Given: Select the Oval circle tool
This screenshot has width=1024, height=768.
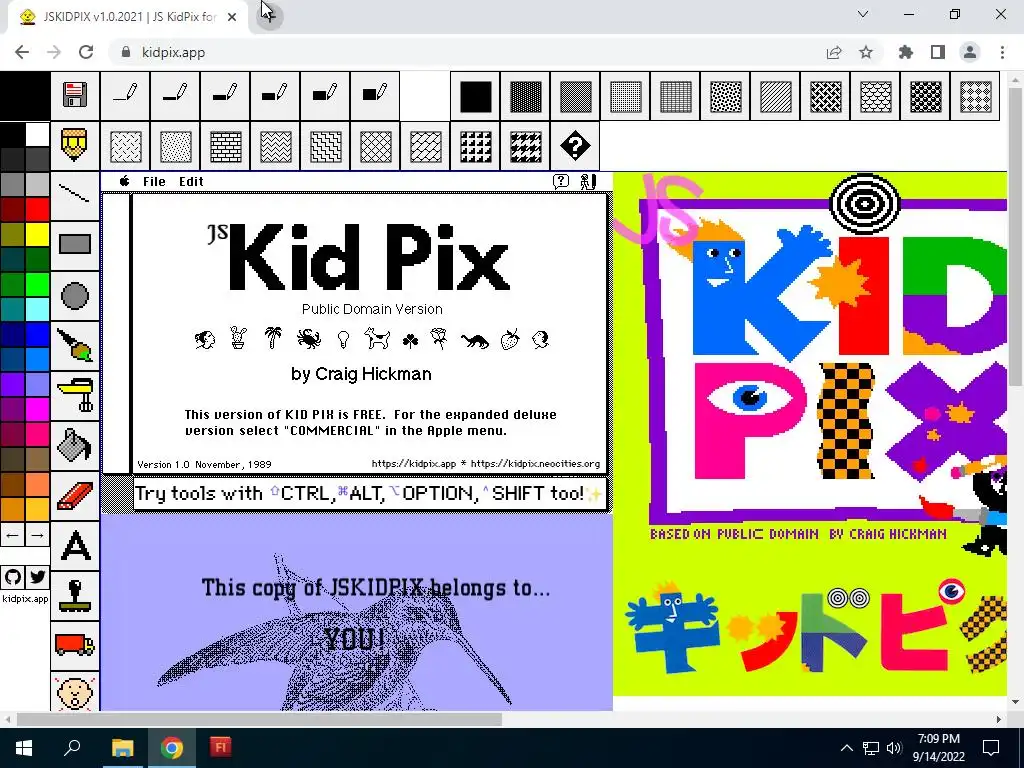Looking at the screenshot, I should pos(75,295).
